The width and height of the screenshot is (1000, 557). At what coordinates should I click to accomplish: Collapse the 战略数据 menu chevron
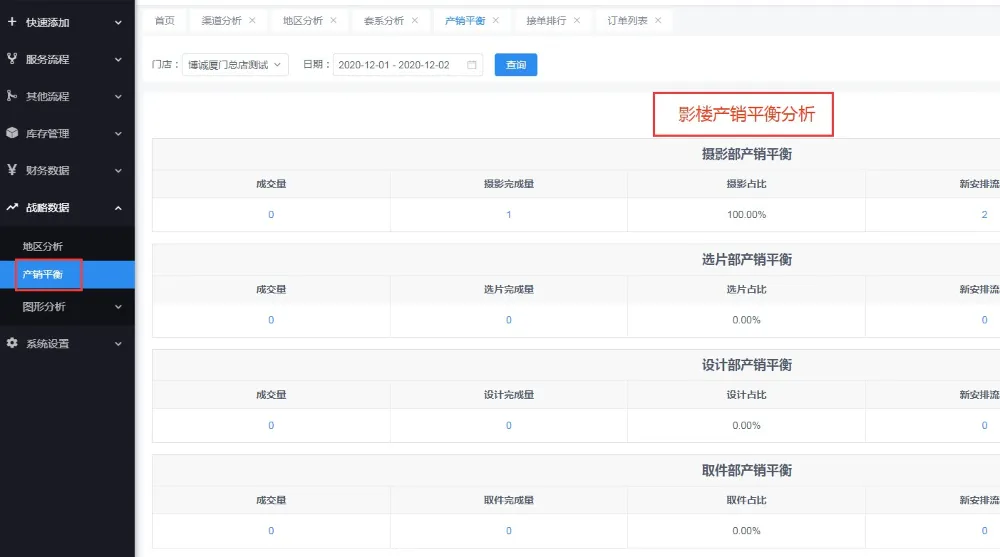118,208
